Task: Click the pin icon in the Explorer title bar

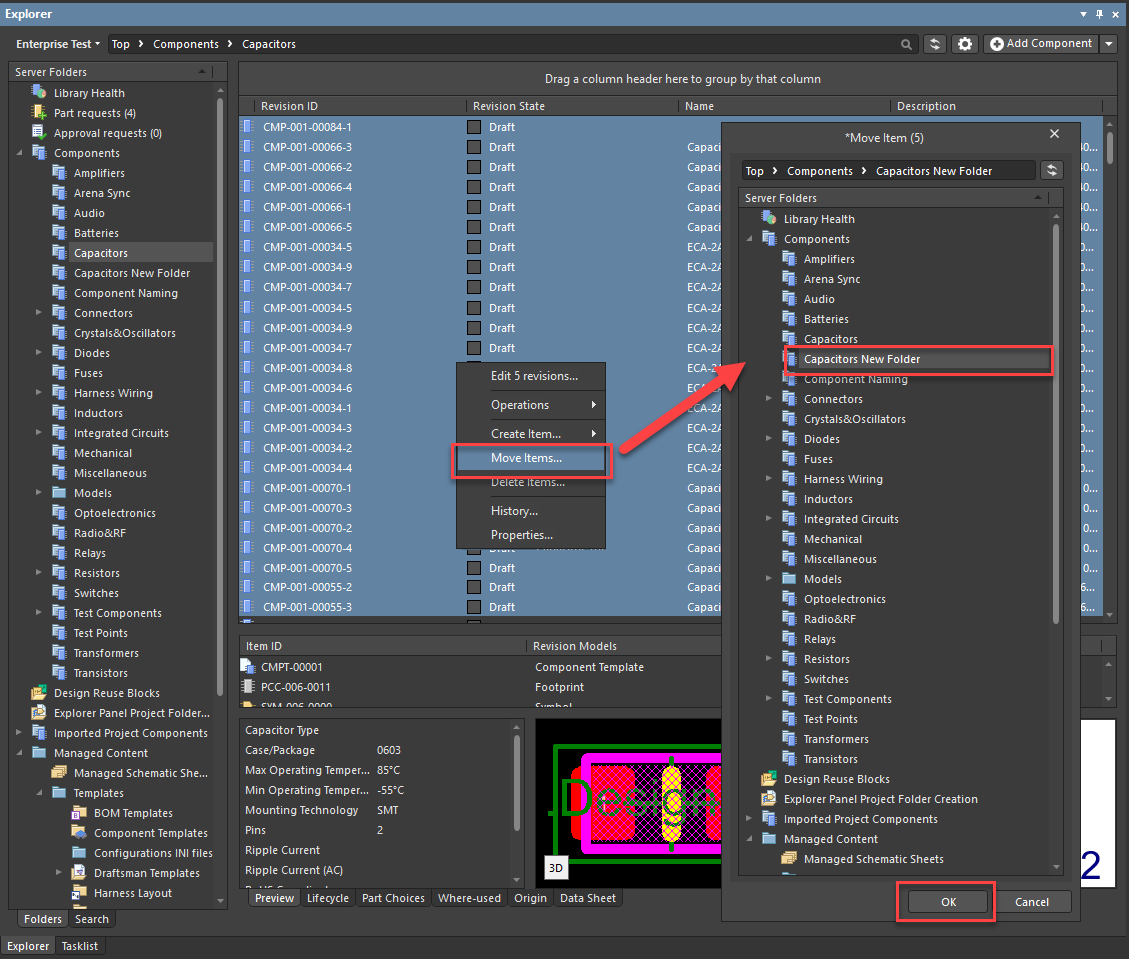Action: (x=1099, y=14)
